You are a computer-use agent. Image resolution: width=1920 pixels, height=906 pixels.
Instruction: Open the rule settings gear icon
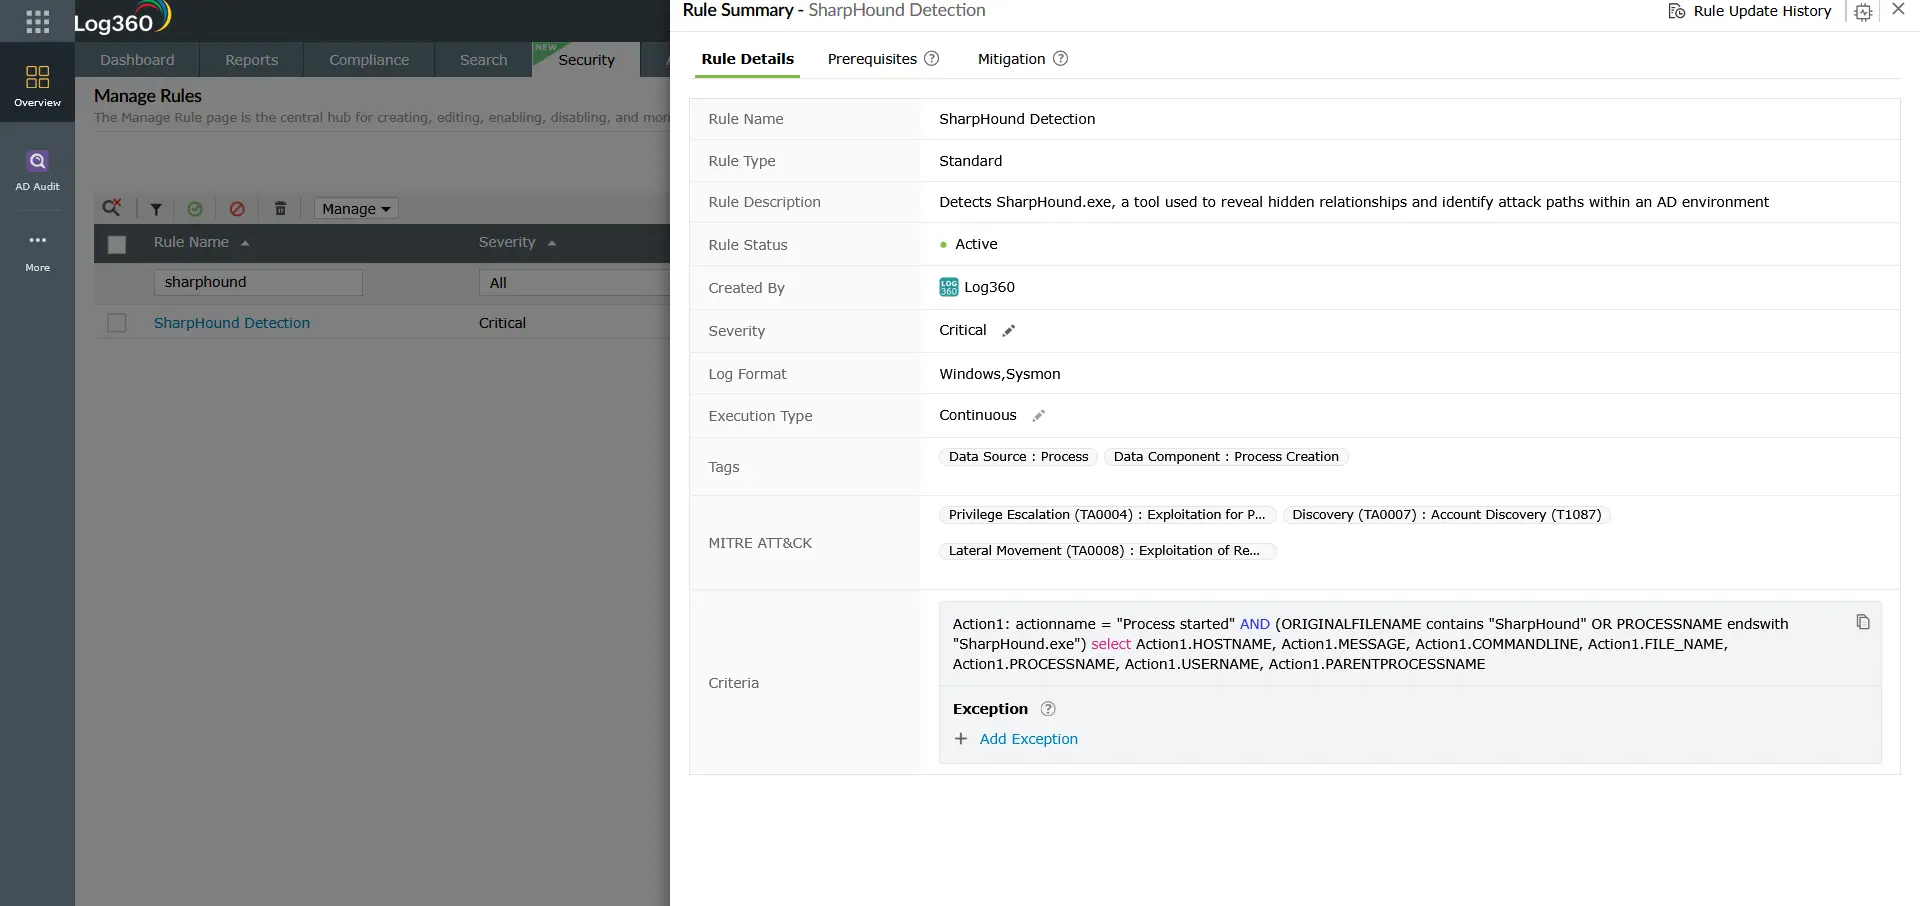[1863, 12]
